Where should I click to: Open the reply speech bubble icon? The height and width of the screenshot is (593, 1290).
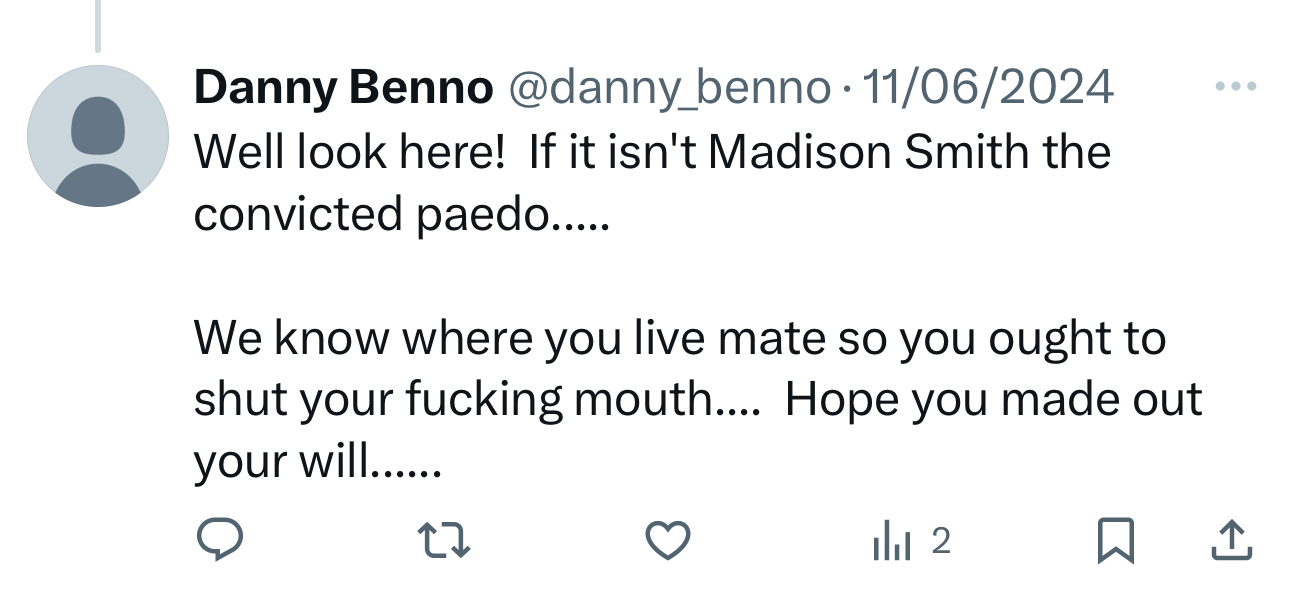pyautogui.click(x=219, y=541)
